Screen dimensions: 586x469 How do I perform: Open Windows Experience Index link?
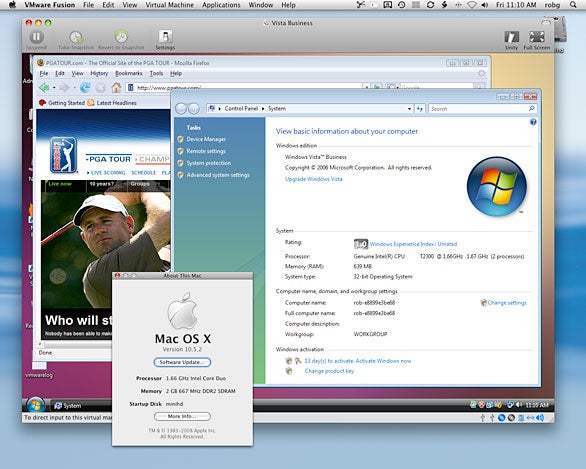(413, 244)
